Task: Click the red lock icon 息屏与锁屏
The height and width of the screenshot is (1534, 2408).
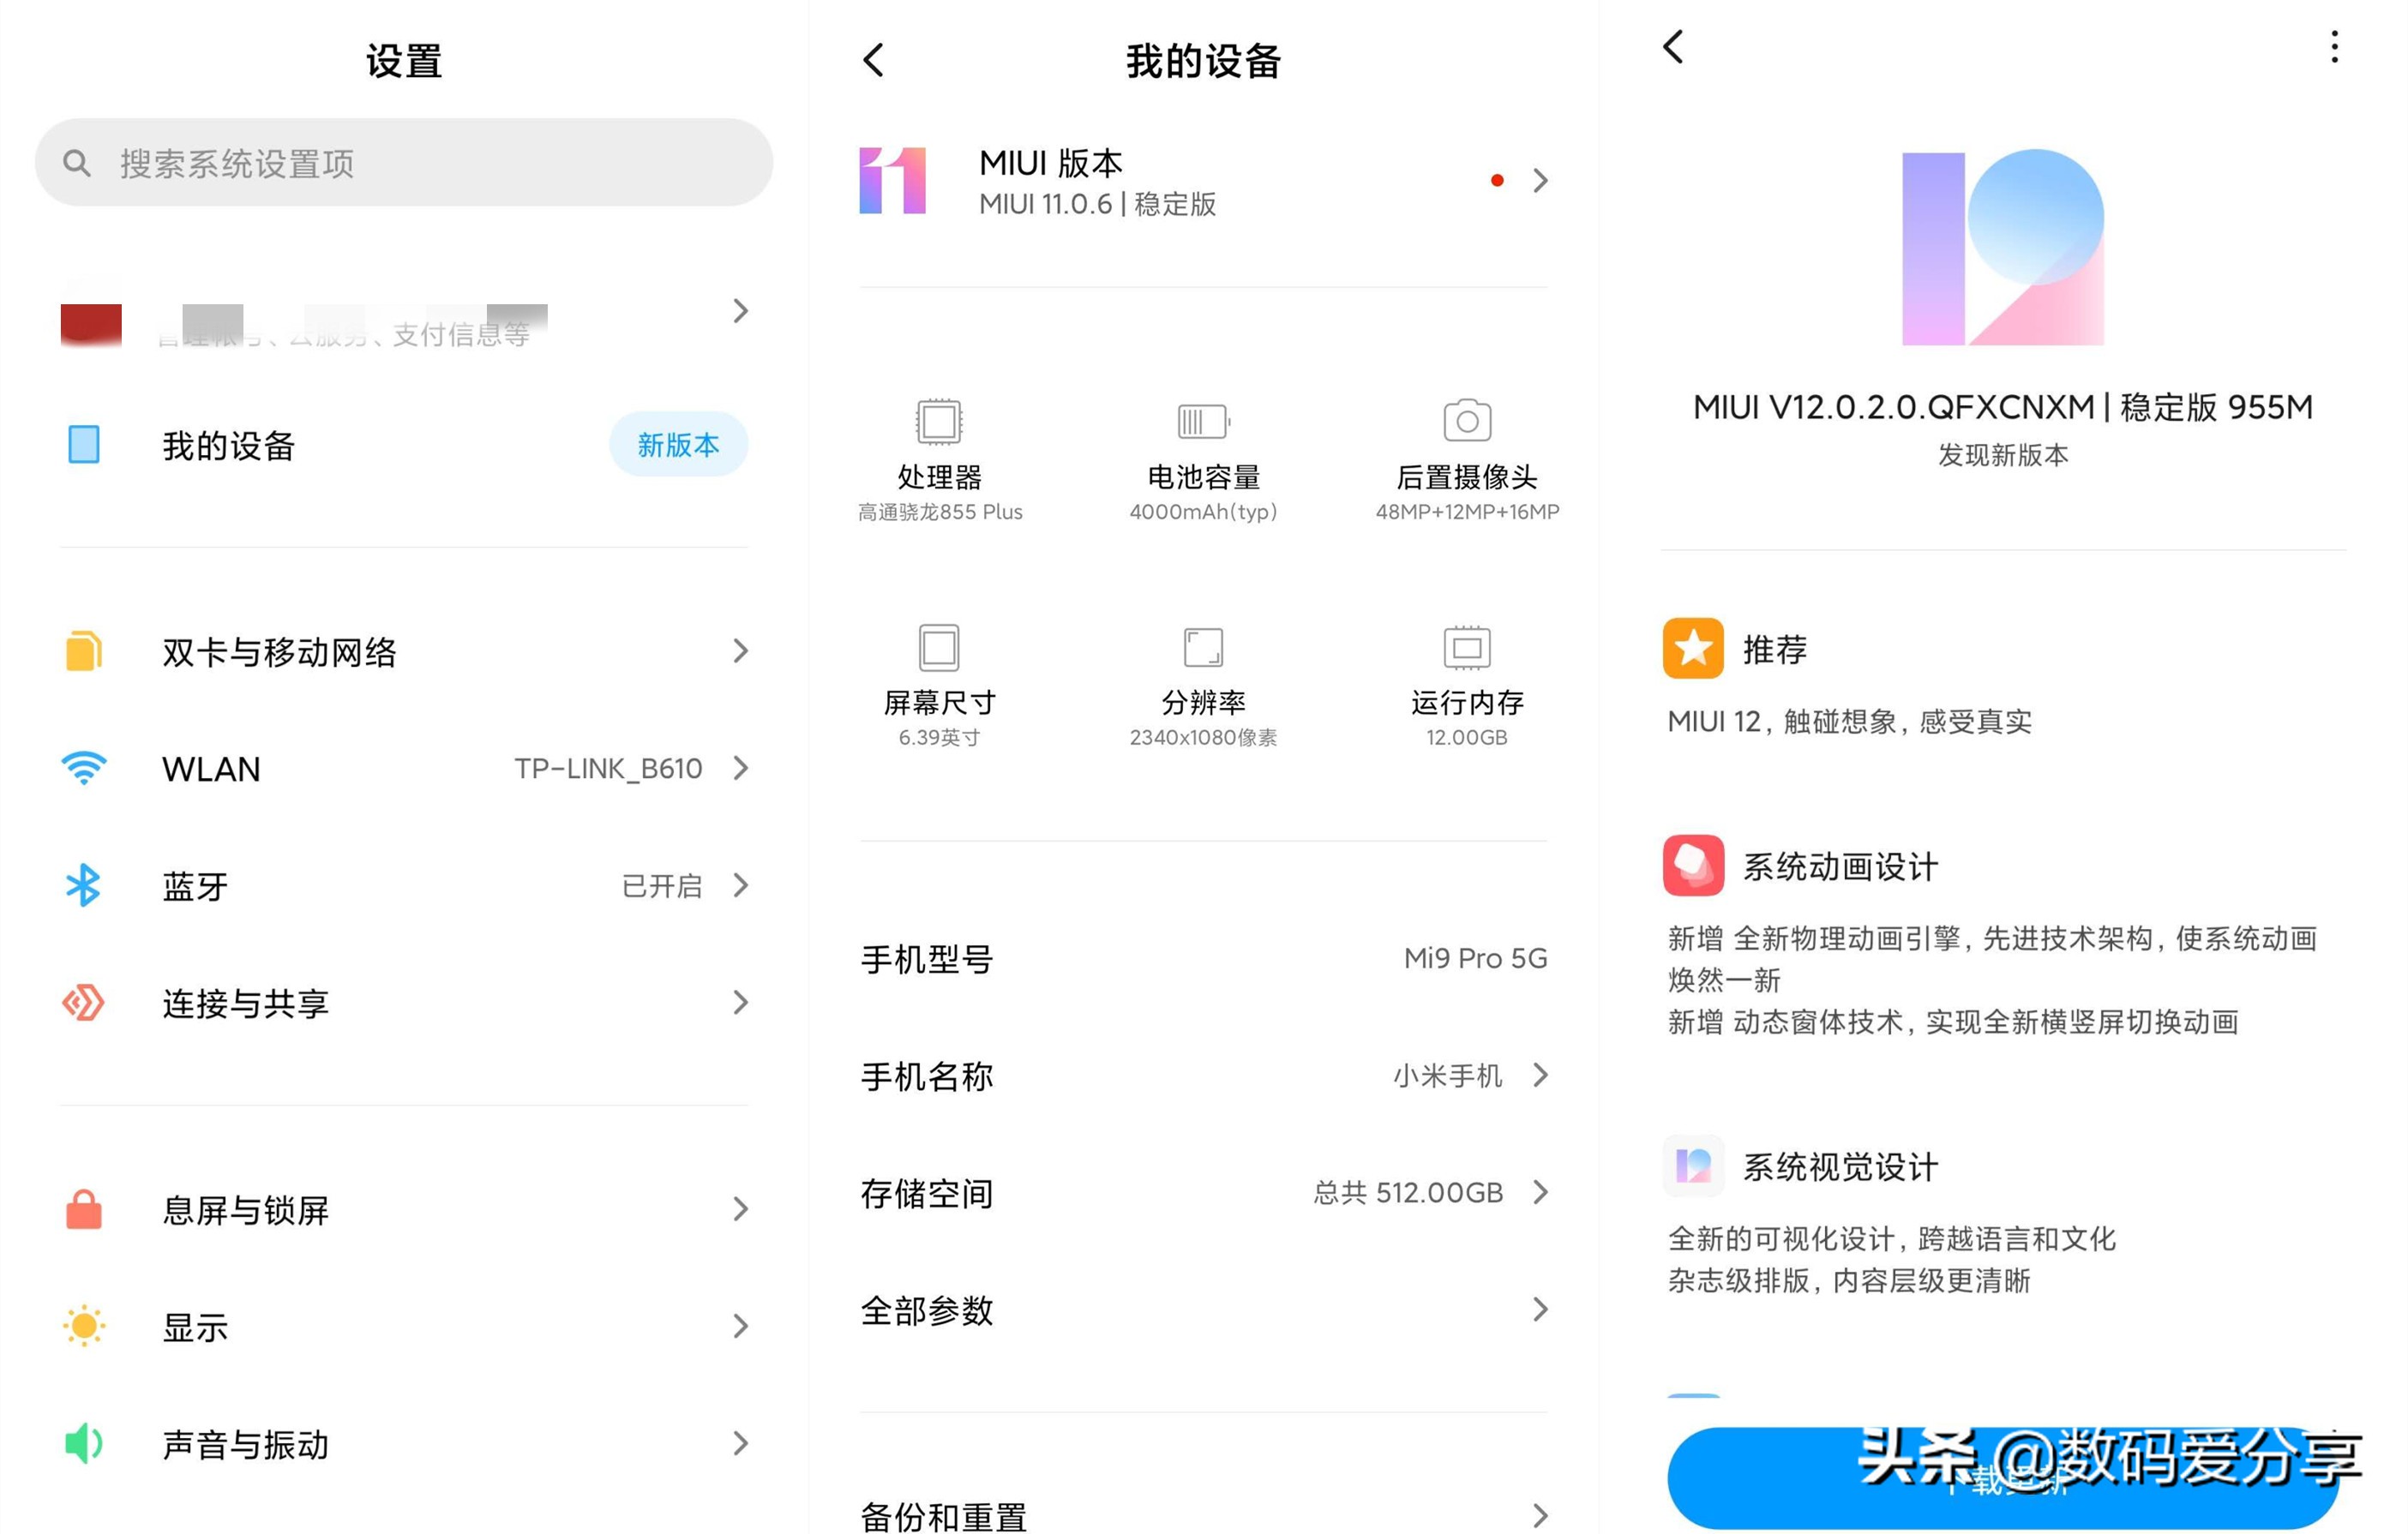Action: 84,1209
